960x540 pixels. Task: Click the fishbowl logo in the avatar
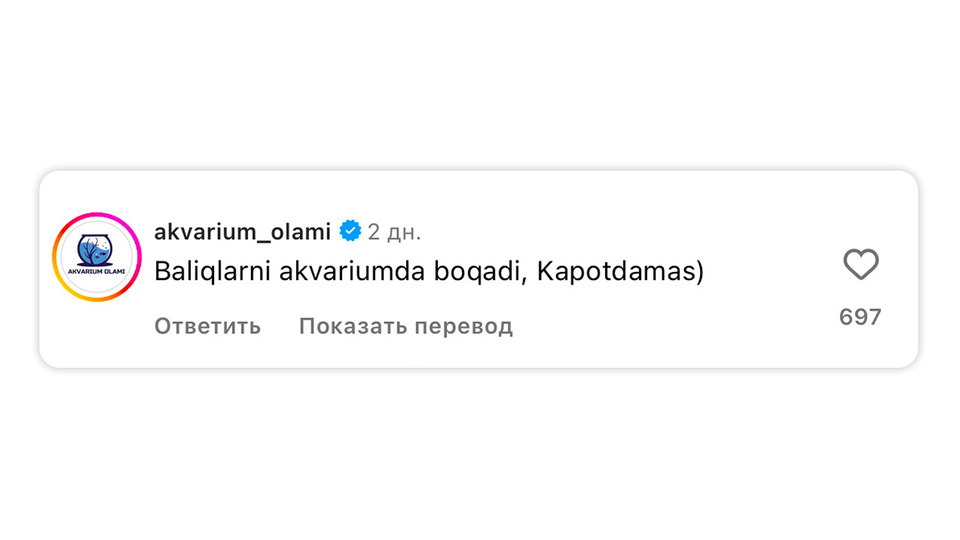click(x=97, y=250)
